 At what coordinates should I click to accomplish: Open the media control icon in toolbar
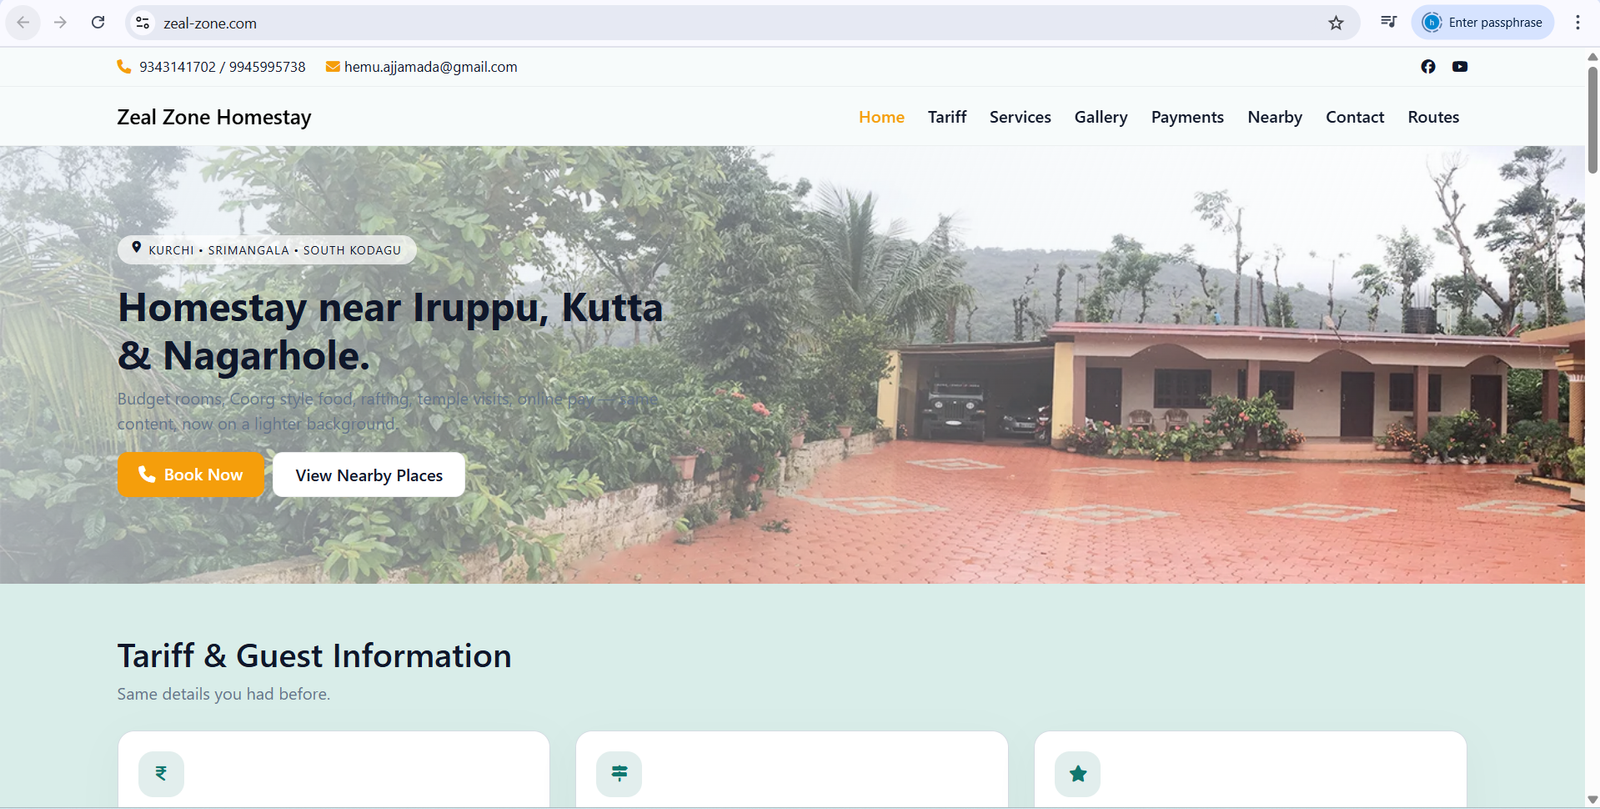pos(1389,22)
